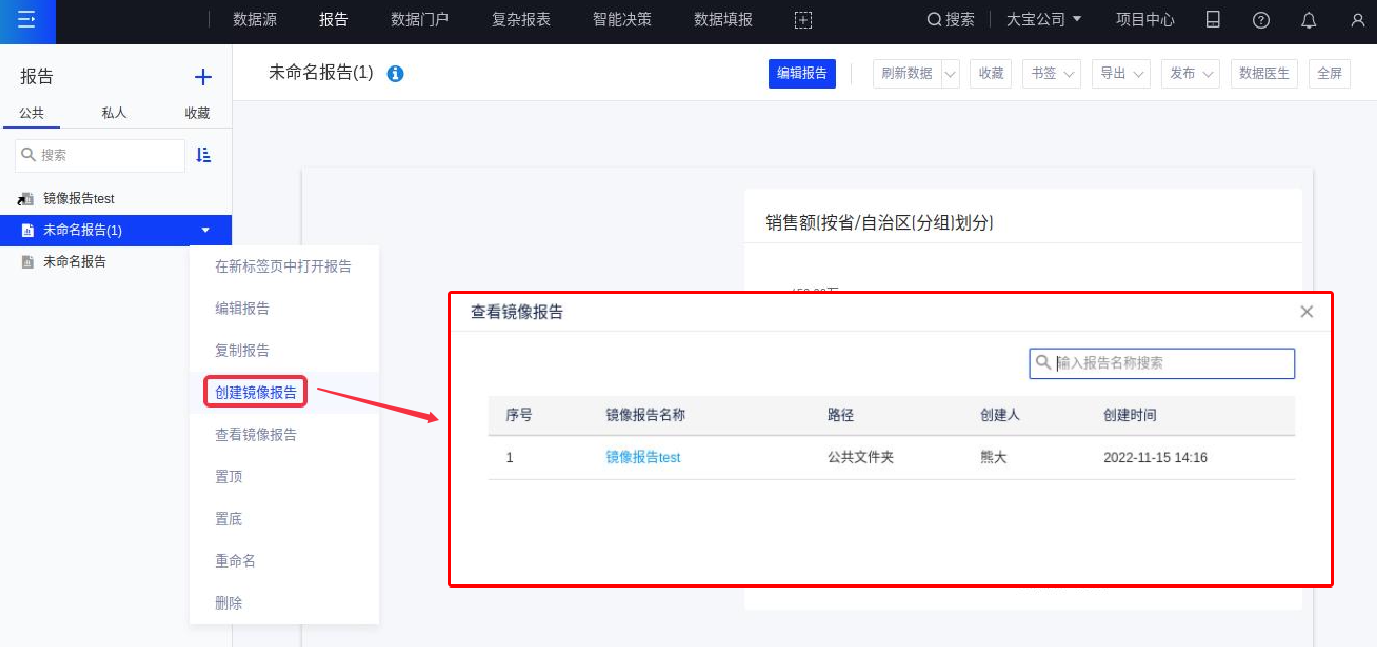Open the 刷新数据 dropdown arrow
This screenshot has width=1377, height=647.
coord(949,73)
